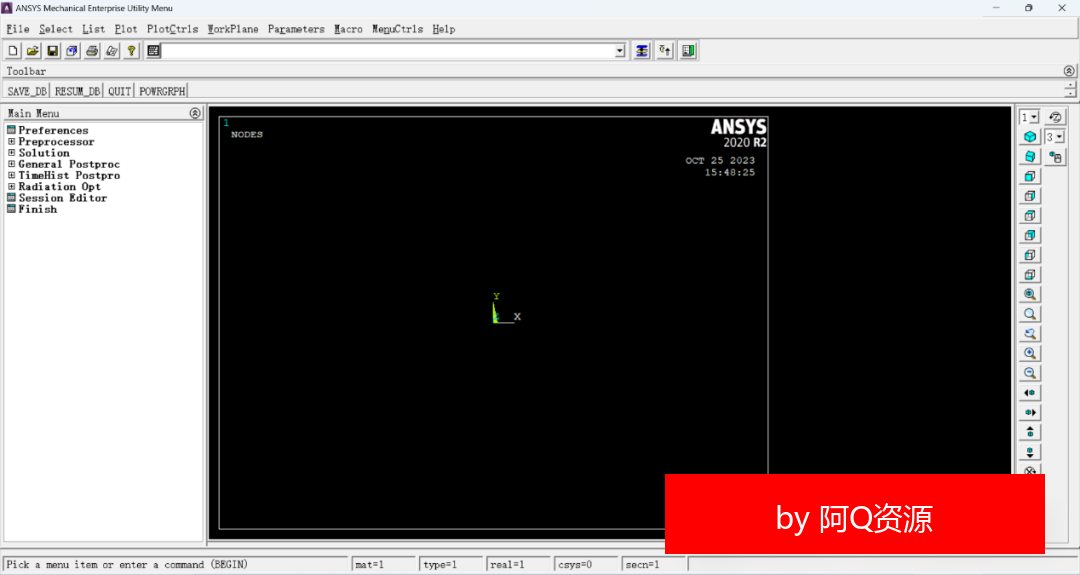Switch to the Right view
1080x575 pixels.
coord(1030,196)
